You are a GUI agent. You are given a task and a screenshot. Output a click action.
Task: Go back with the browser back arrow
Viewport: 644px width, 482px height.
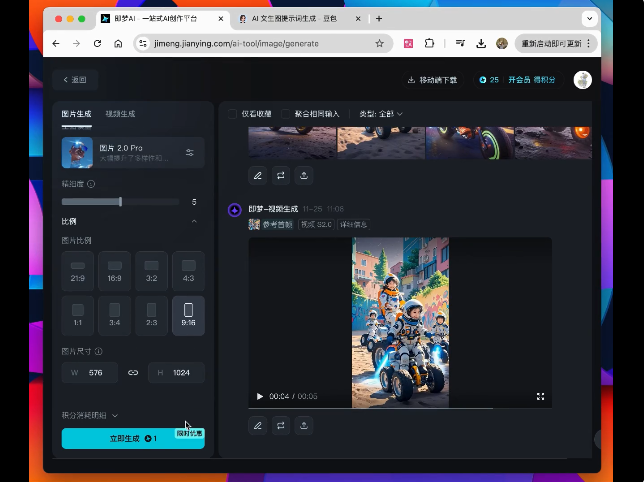coord(56,44)
